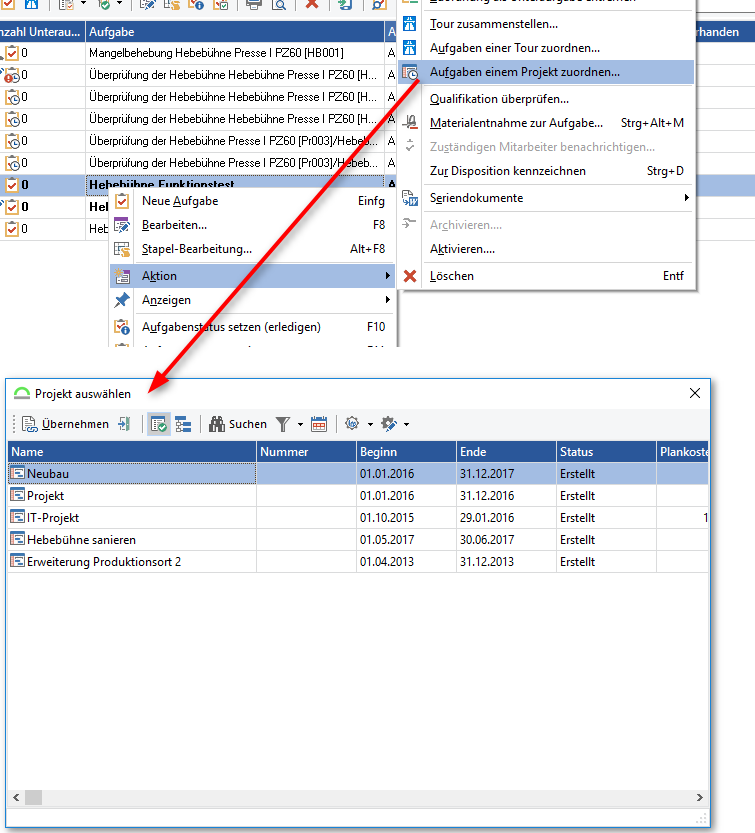Open the dropdown arrow beside the gear-with-pencil icon
Screen dimensions: 755x833
pyautogui.click(x=406, y=424)
